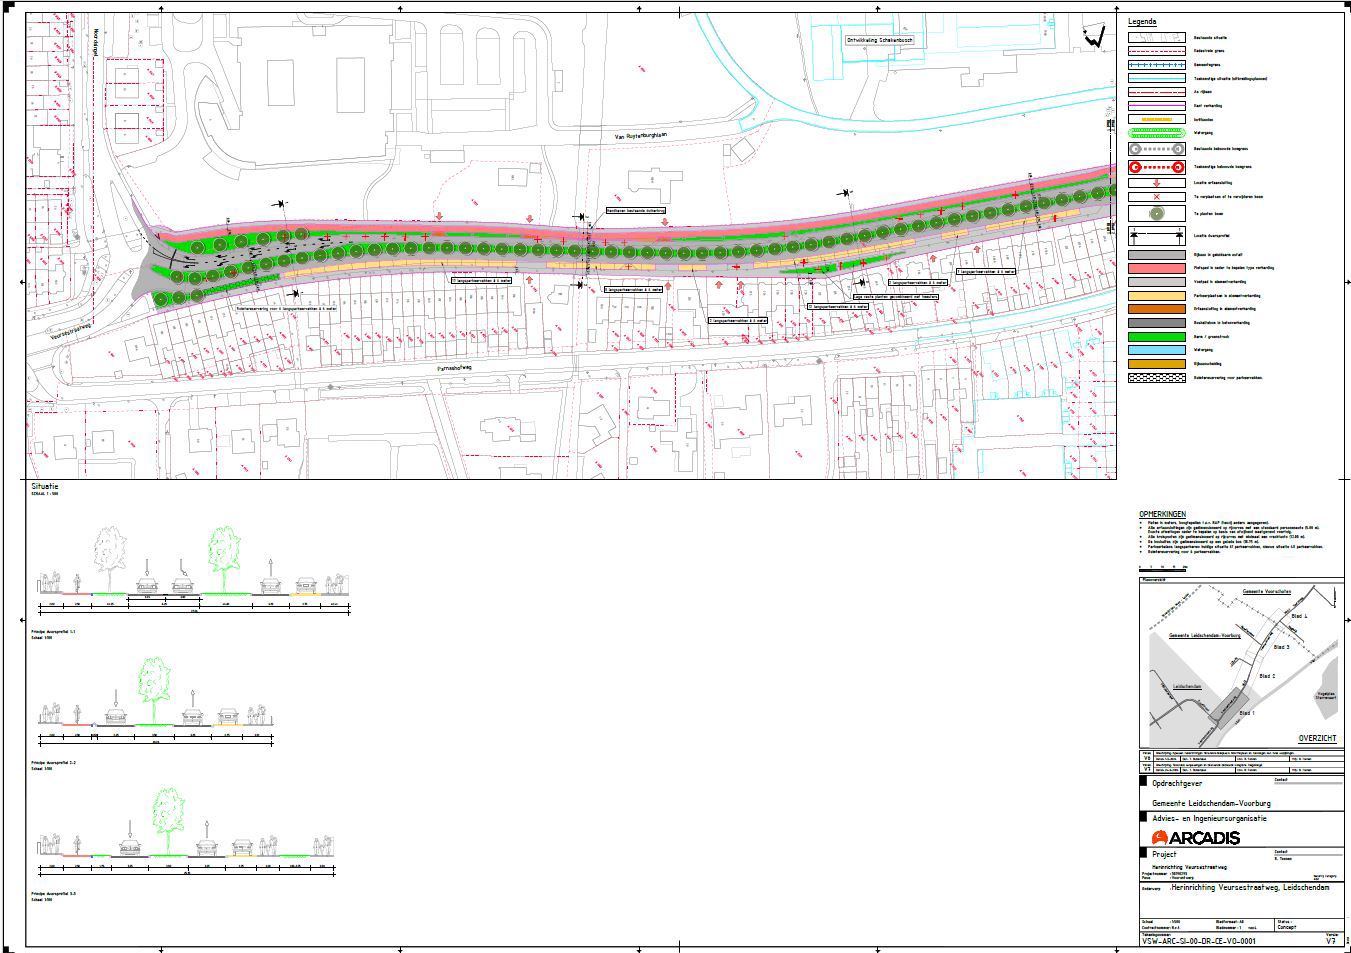Click the bright green legend swatch

point(1155,337)
